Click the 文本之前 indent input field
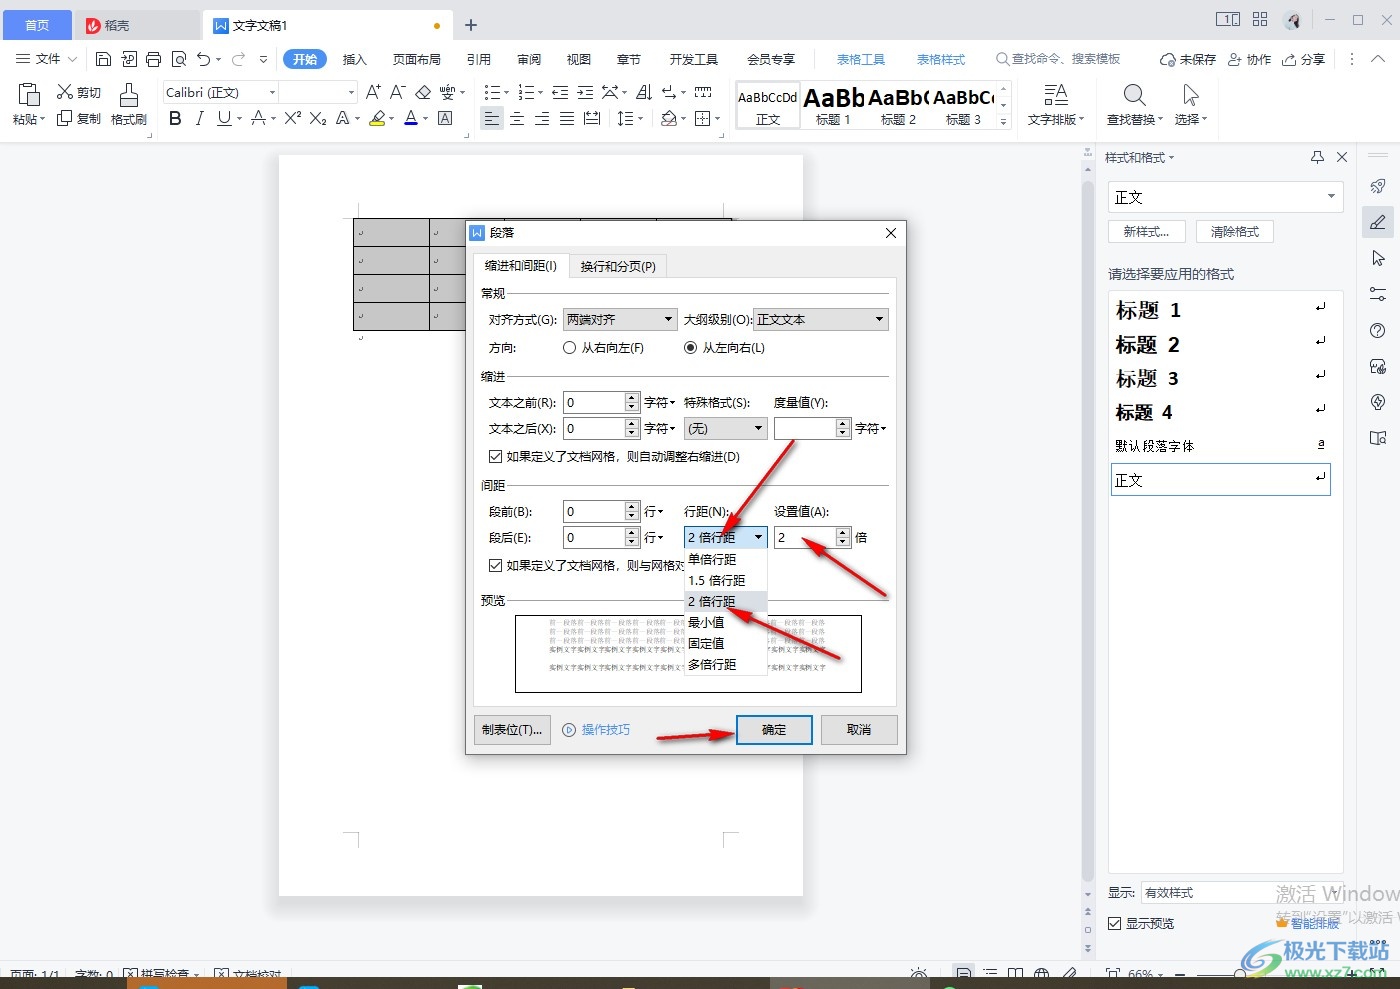1400x989 pixels. 594,402
